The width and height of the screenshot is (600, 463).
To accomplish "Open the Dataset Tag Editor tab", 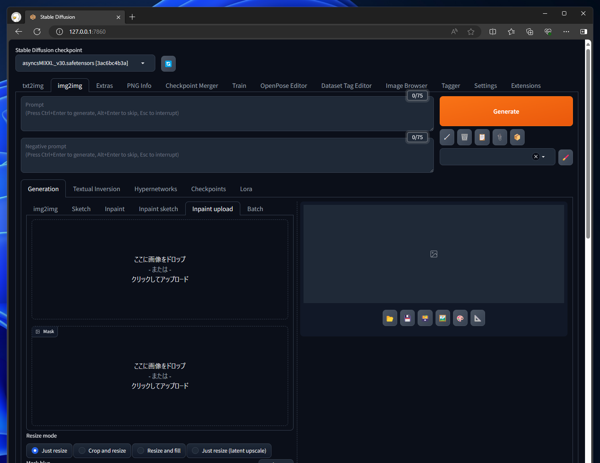I will point(346,86).
